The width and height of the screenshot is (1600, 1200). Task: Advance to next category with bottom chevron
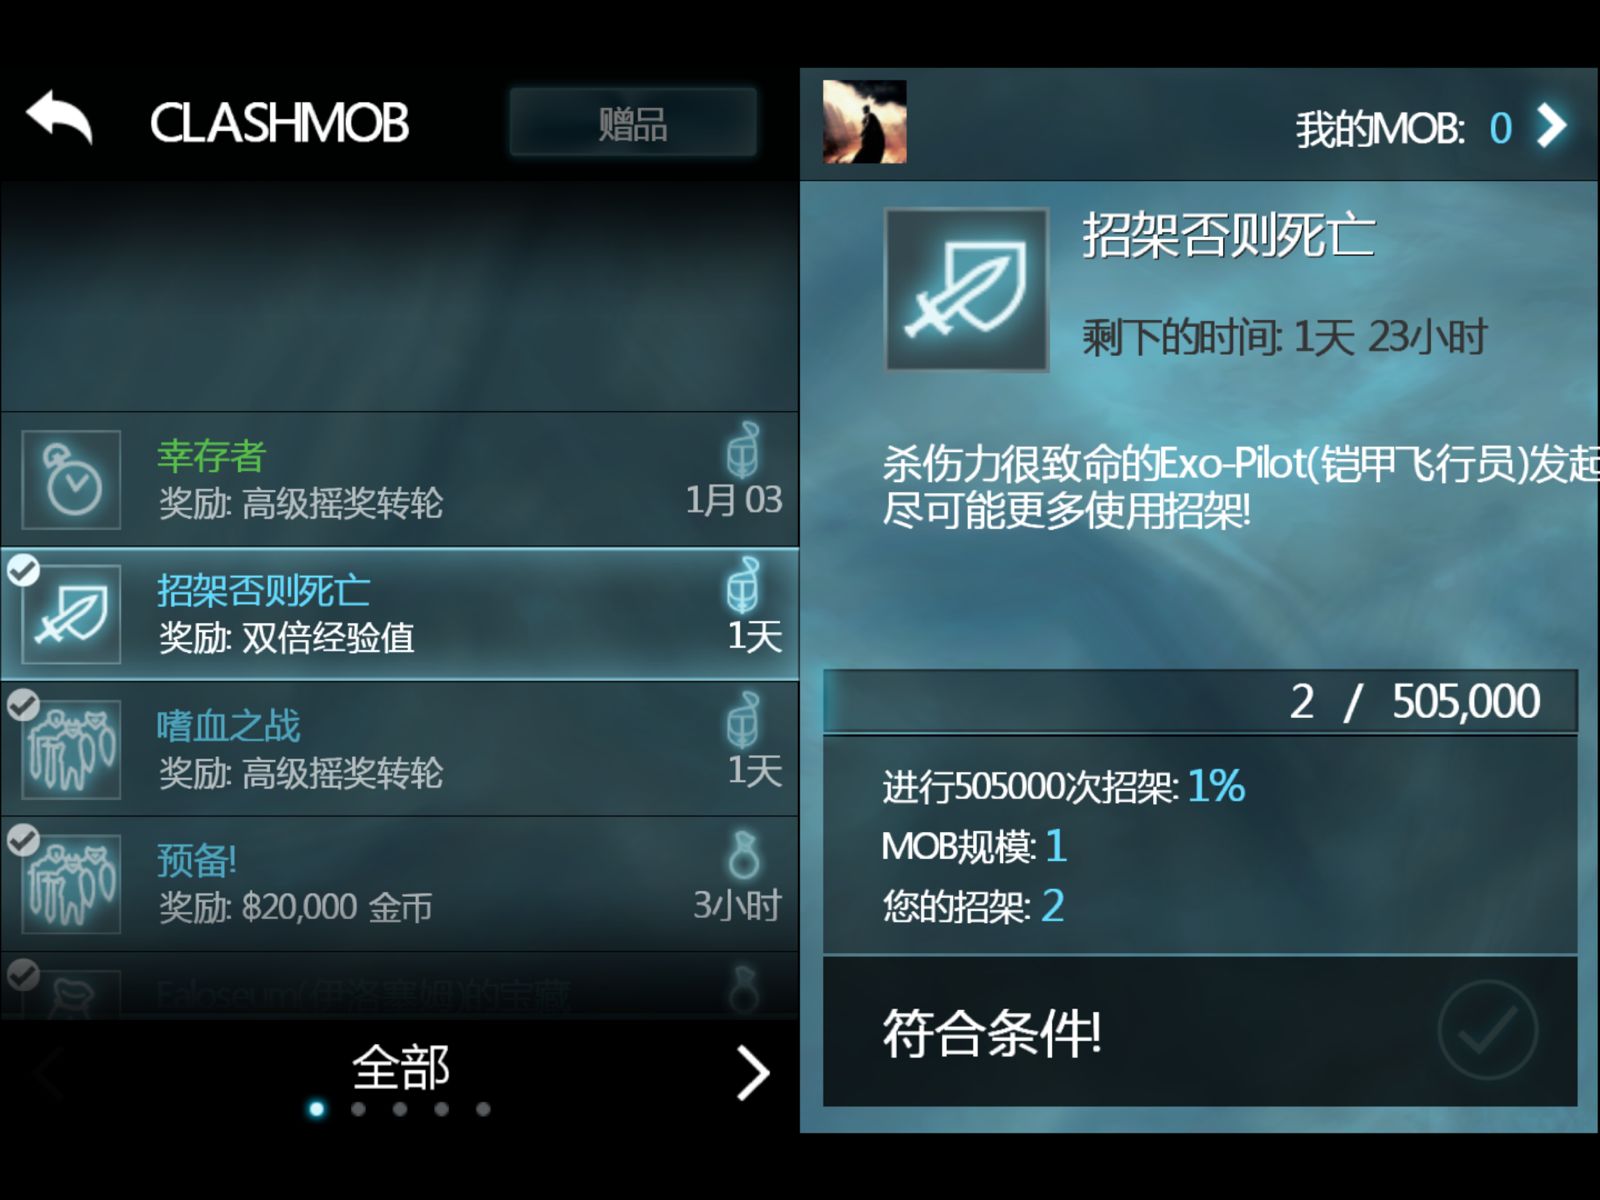[753, 1073]
